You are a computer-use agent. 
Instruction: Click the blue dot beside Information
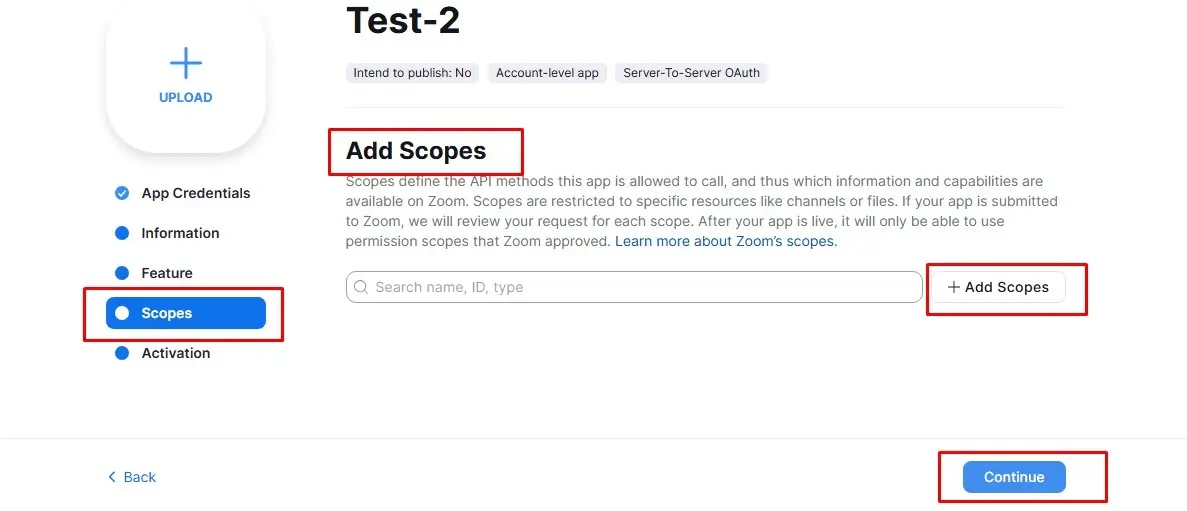pos(122,233)
